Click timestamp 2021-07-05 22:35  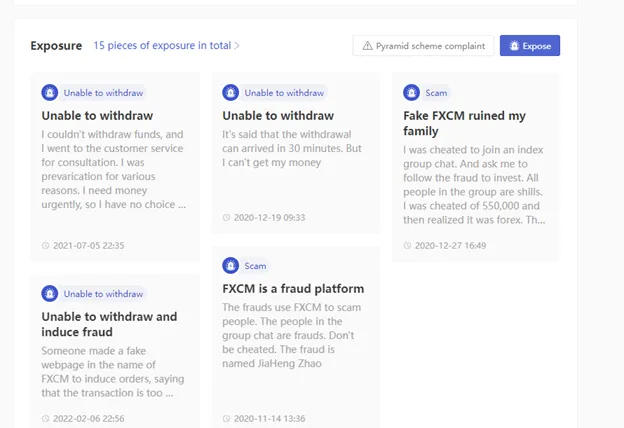(88, 245)
